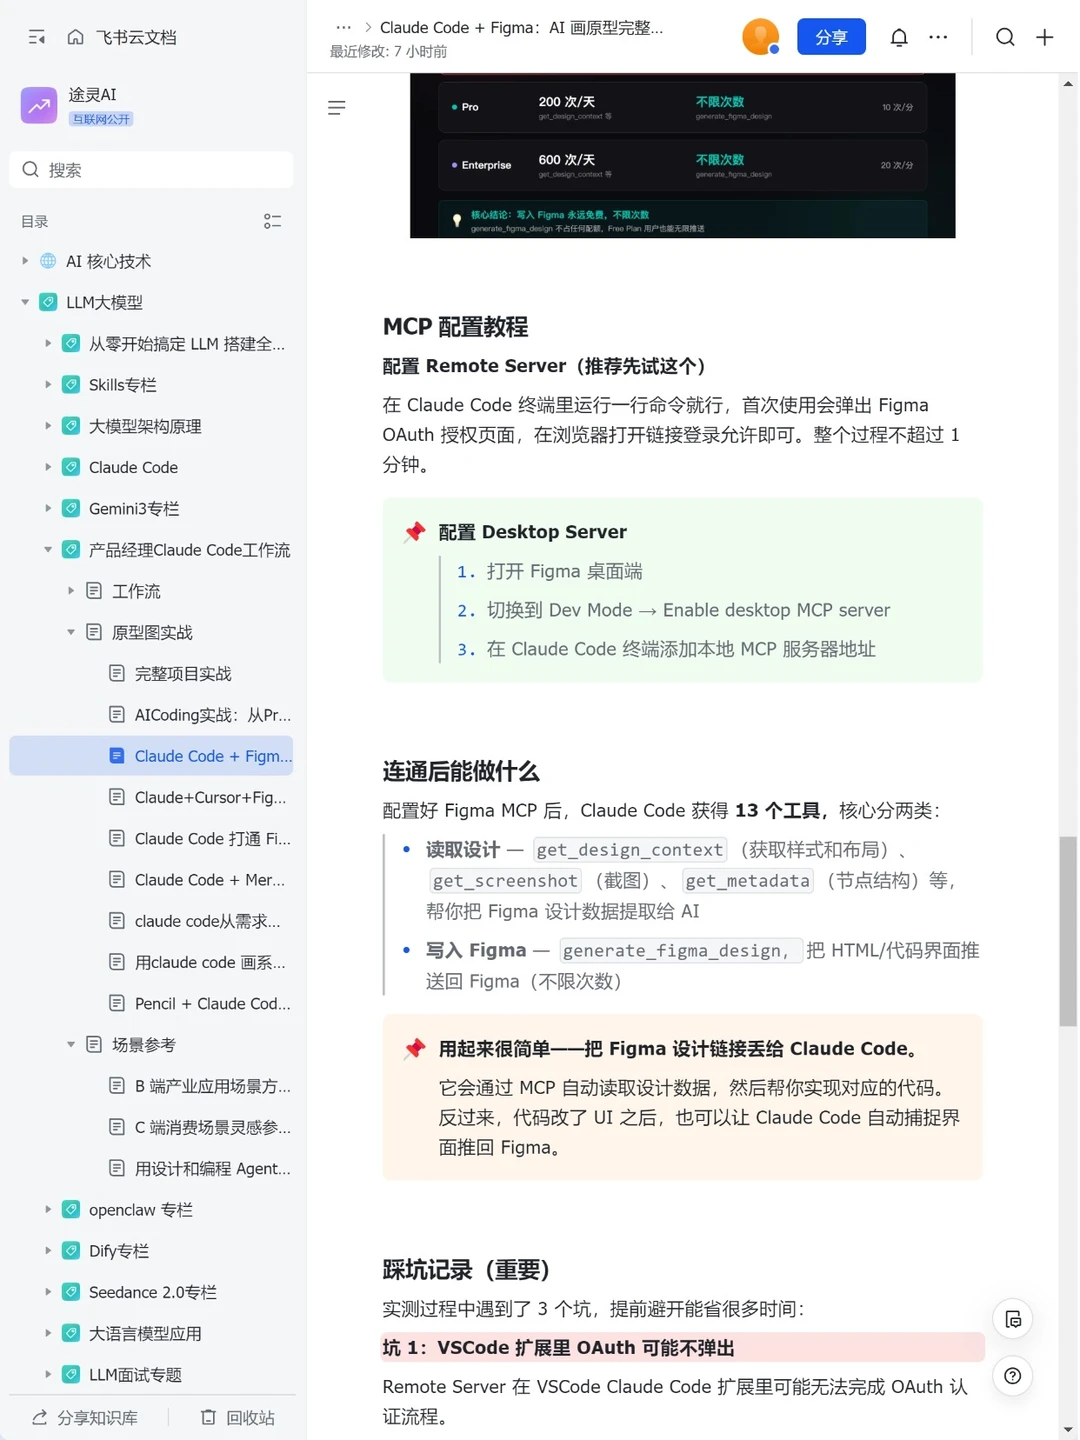Collapse the 原型图实战 node
Viewport: 1080px width, 1440px height.
tap(71, 632)
